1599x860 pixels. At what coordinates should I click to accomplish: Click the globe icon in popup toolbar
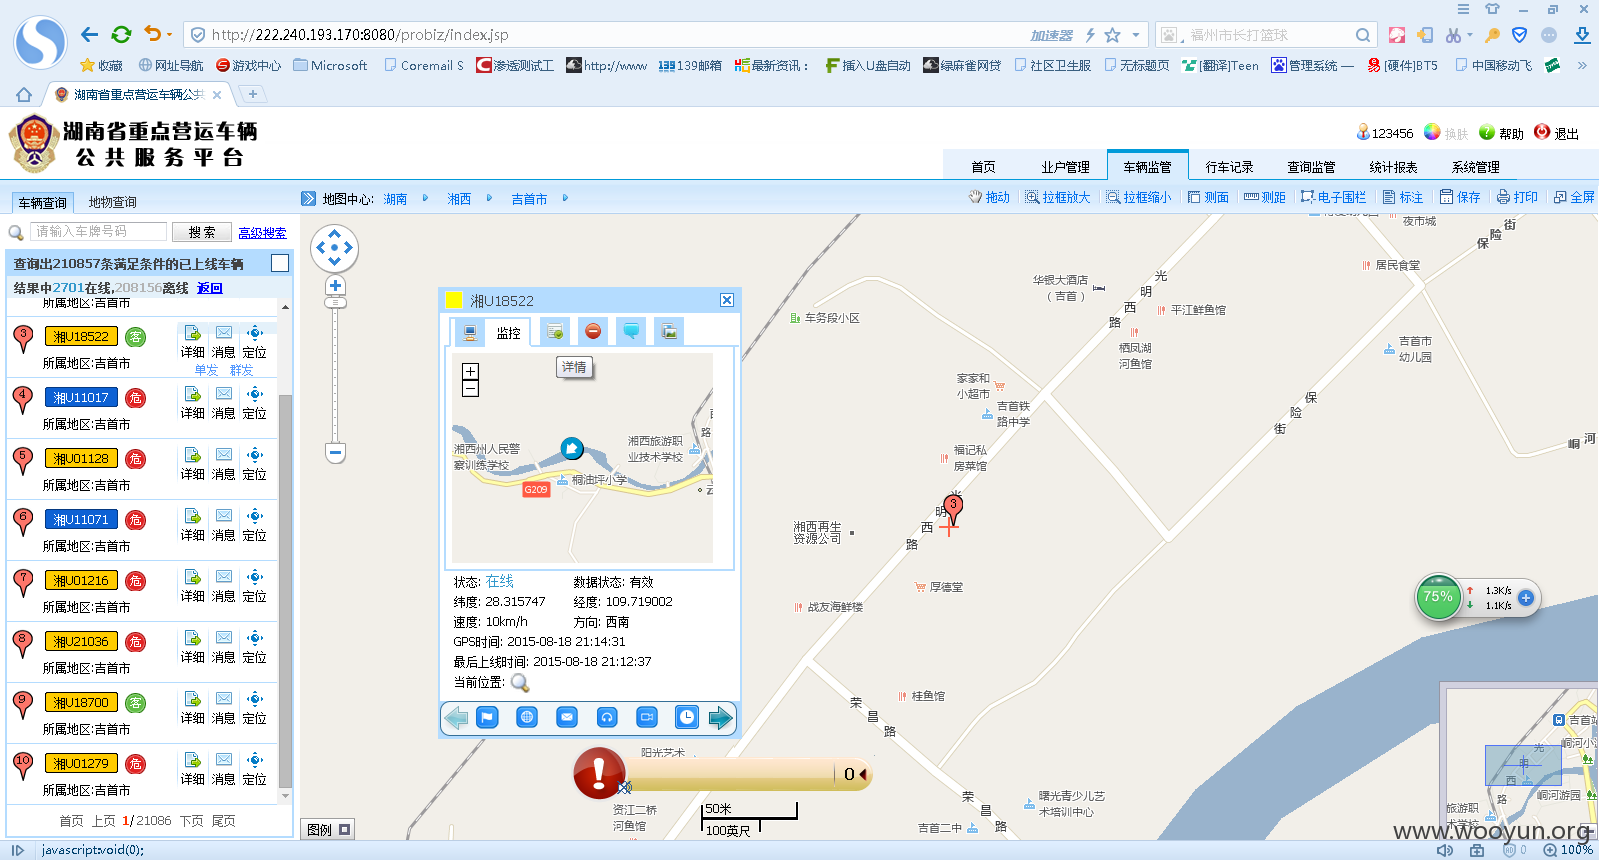pyautogui.click(x=527, y=717)
